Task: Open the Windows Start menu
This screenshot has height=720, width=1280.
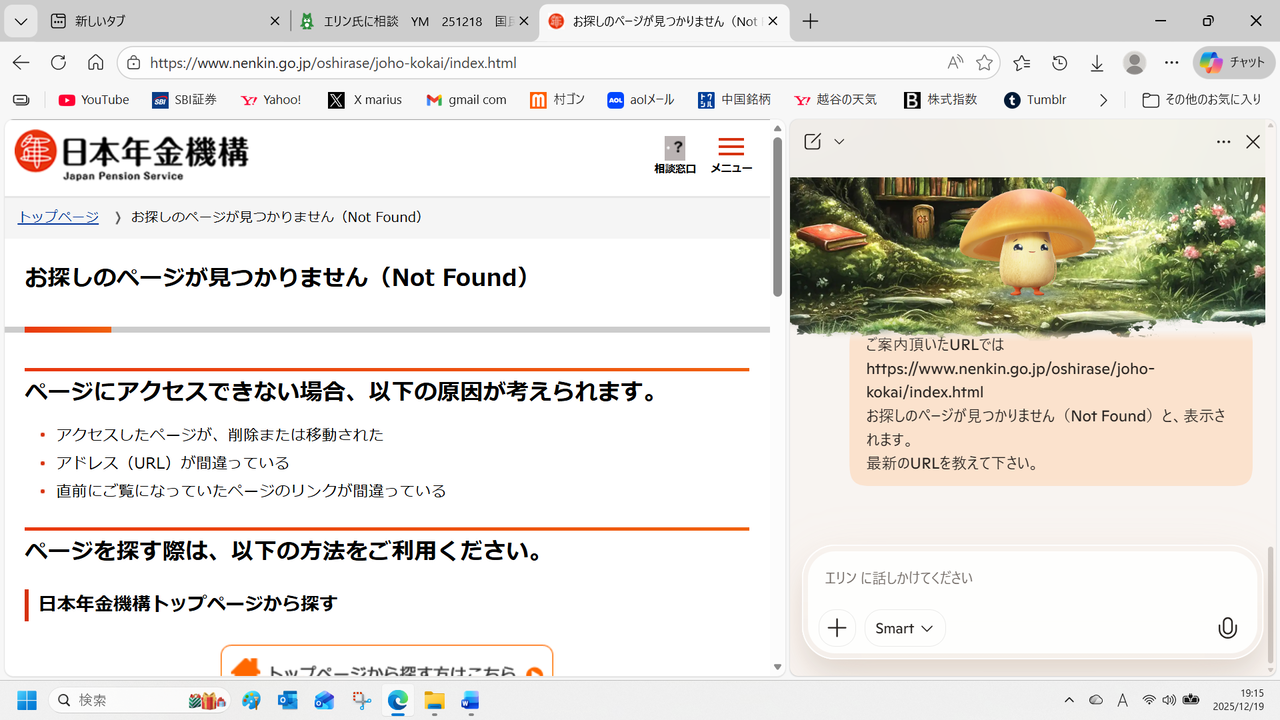Action: (26, 700)
